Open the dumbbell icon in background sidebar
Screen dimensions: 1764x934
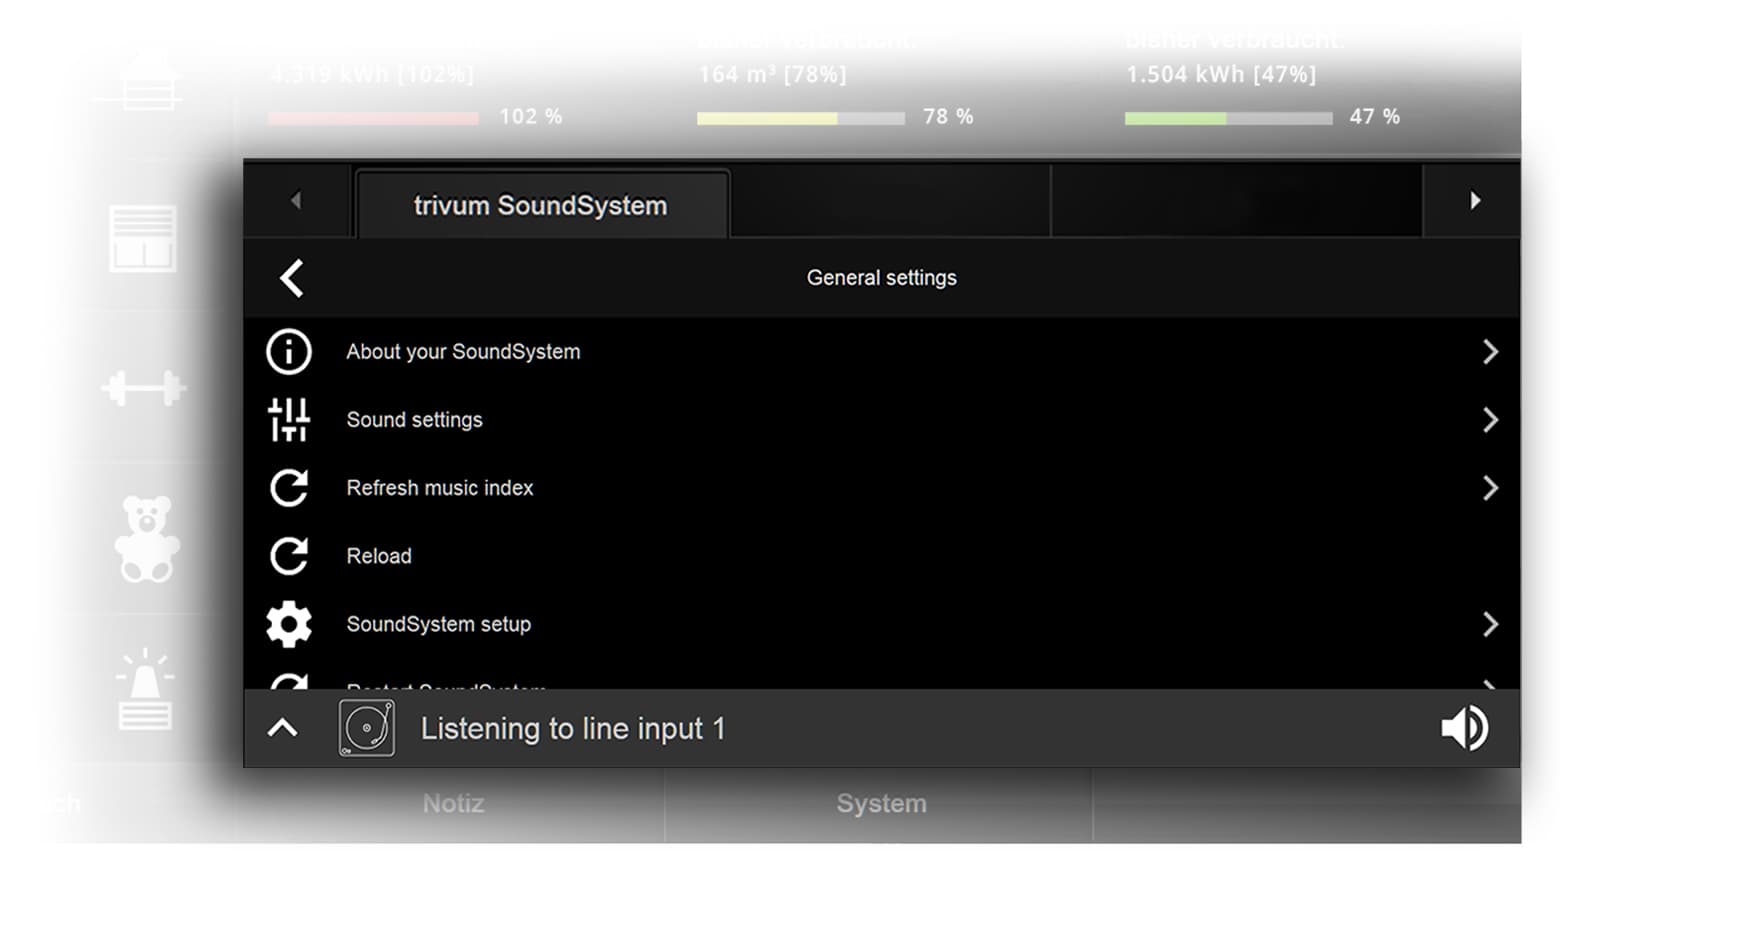[x=143, y=388]
